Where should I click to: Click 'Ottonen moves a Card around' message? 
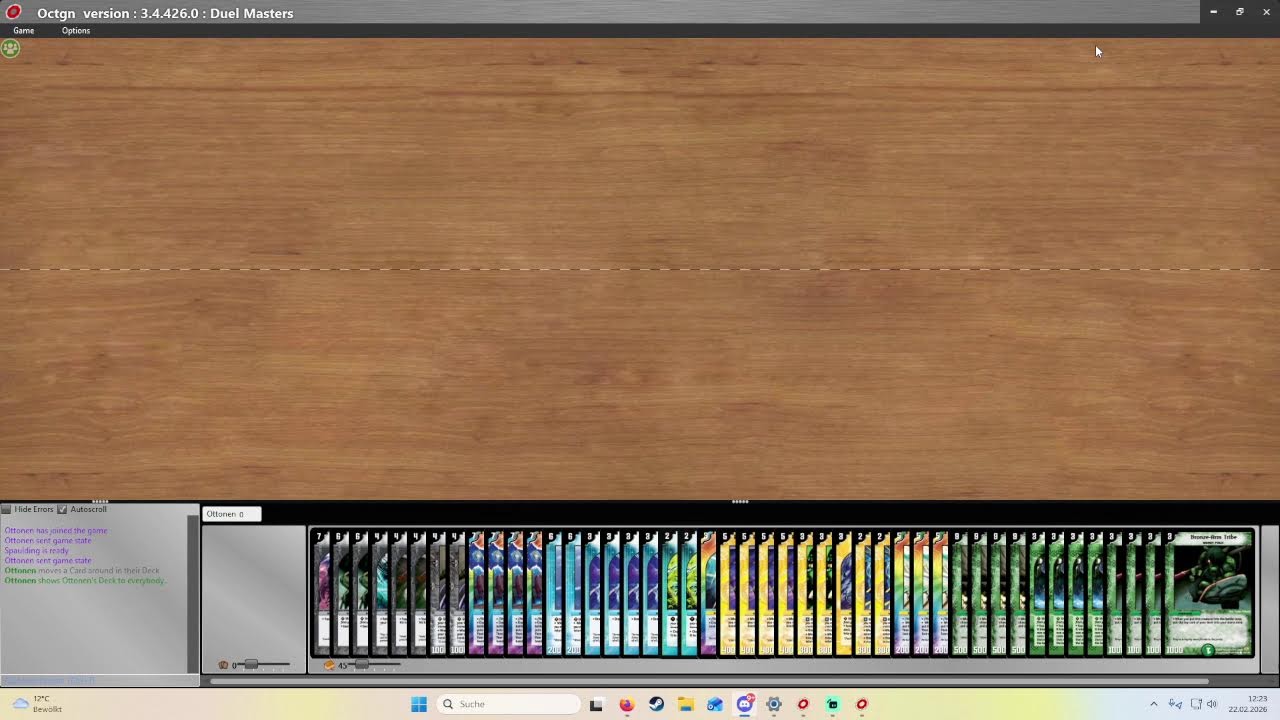pos(82,571)
